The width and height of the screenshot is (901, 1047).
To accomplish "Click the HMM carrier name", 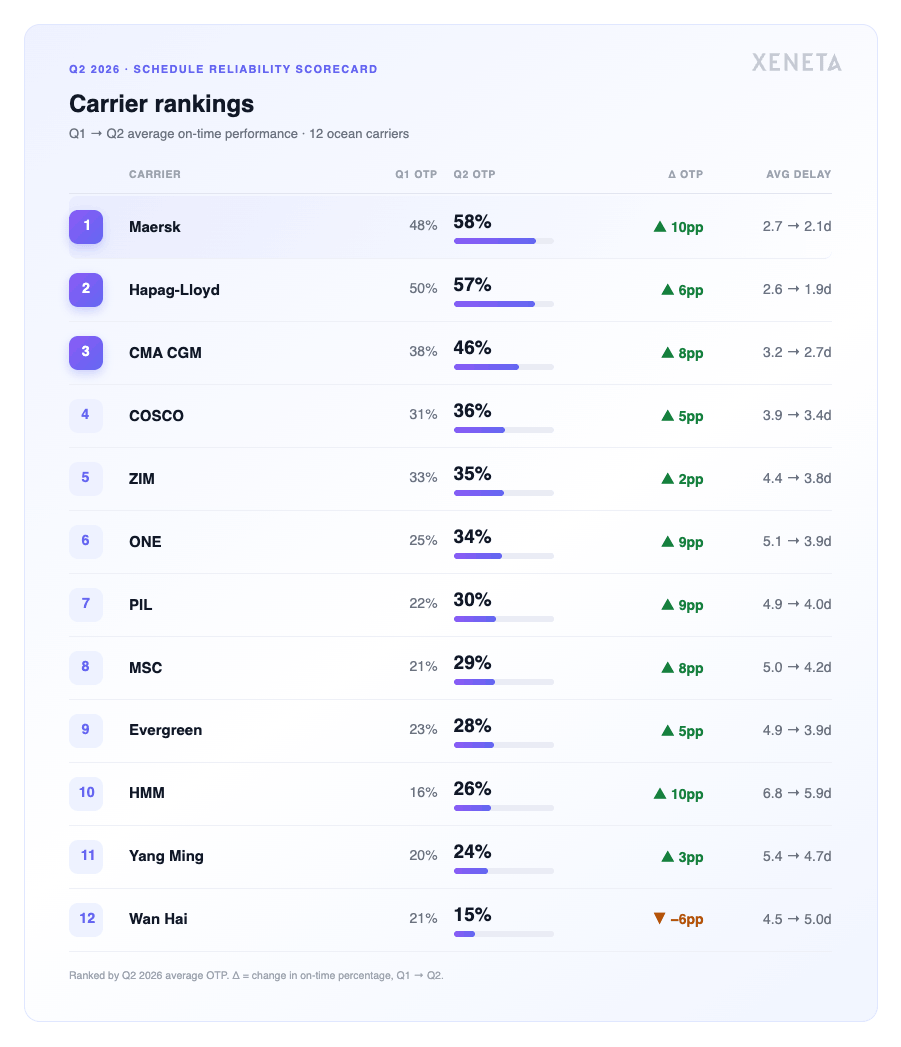I will (147, 793).
